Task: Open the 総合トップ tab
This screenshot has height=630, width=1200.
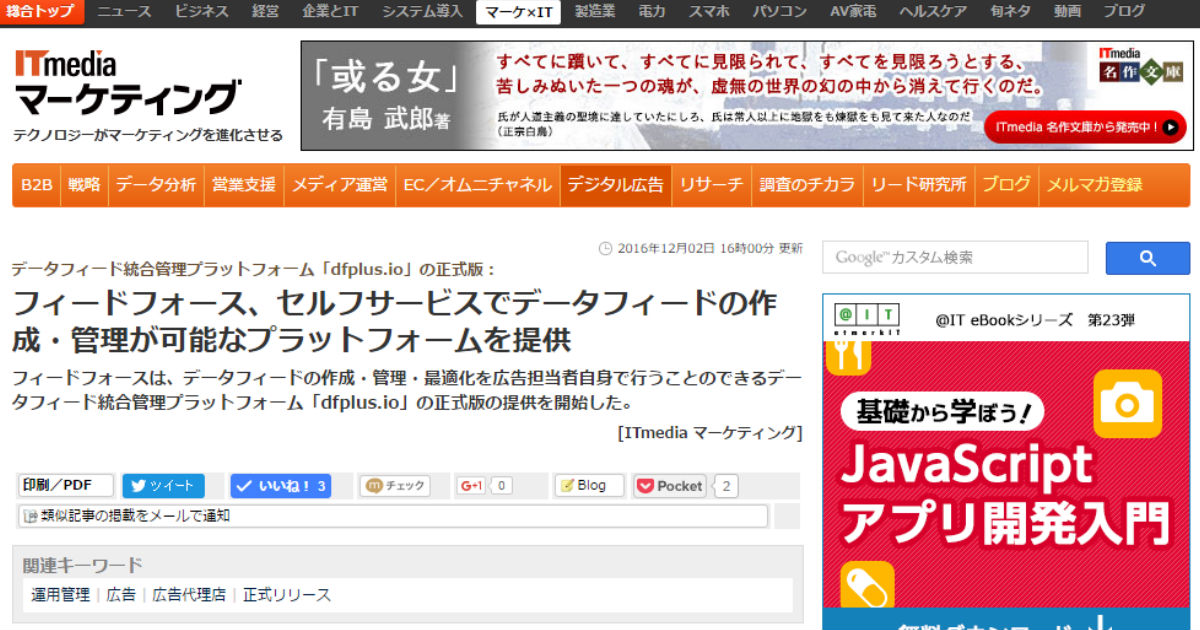Action: tap(42, 12)
